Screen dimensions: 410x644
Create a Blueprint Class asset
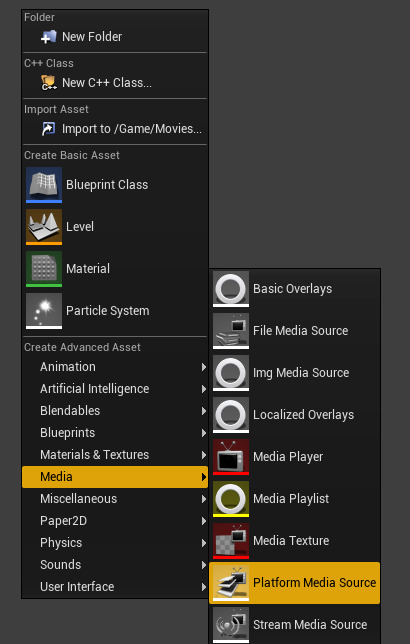(x=107, y=185)
